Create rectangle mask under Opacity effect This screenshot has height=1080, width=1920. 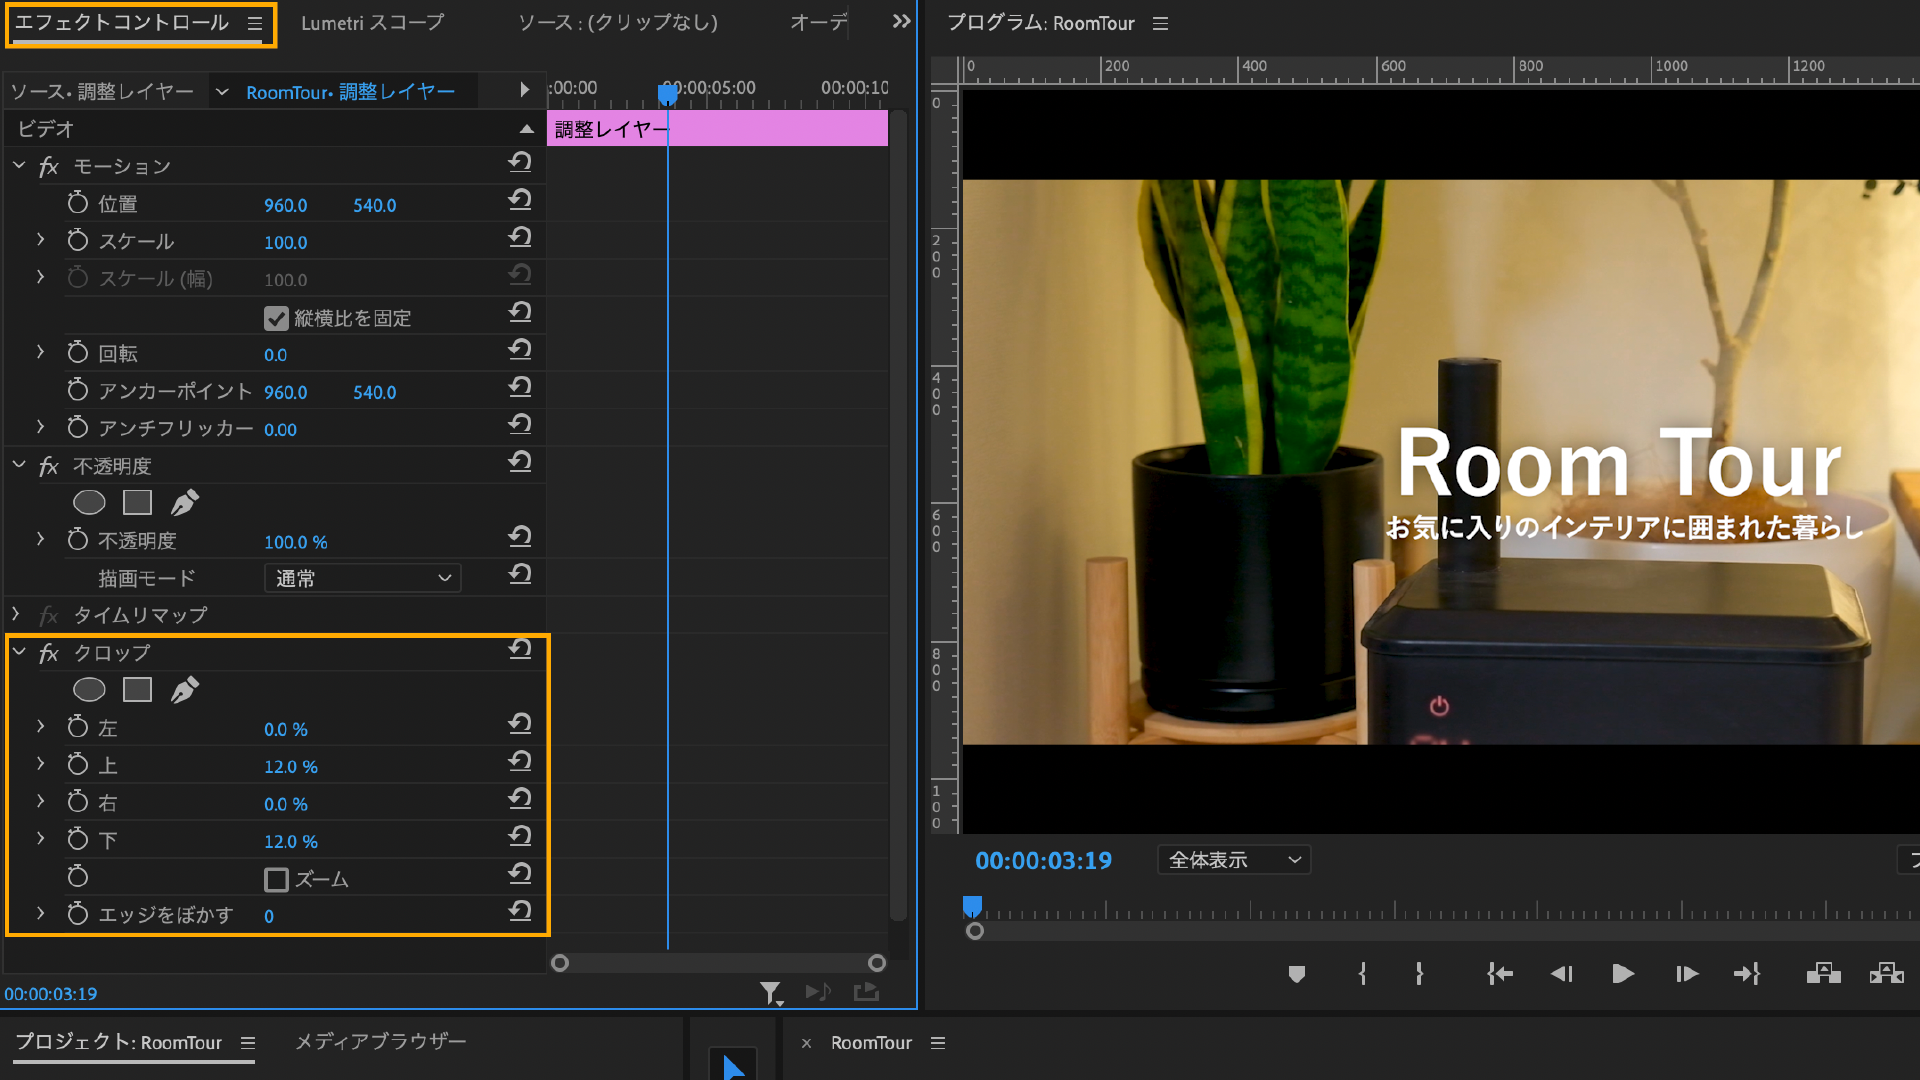pyautogui.click(x=137, y=503)
